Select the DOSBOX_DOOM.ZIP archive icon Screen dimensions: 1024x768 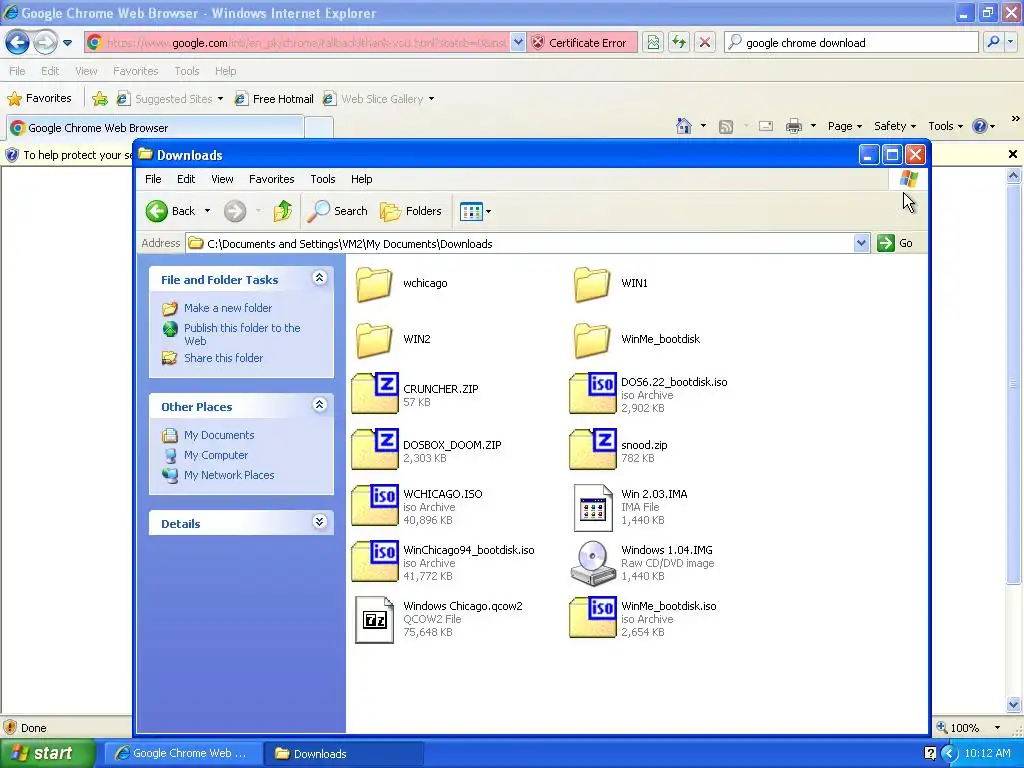[x=375, y=449]
